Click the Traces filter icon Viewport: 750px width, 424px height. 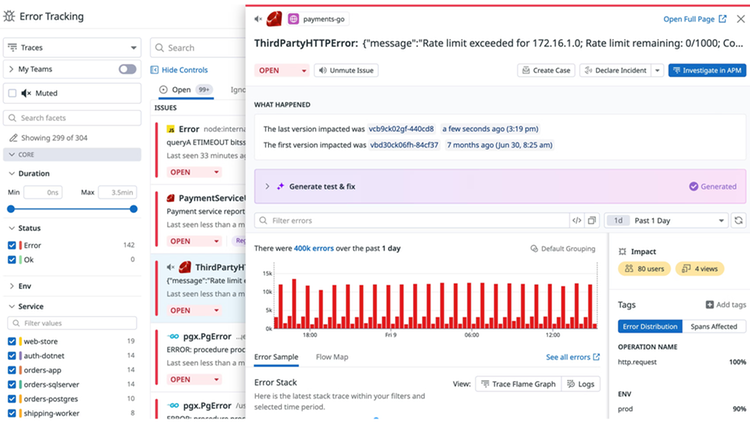coord(13,47)
